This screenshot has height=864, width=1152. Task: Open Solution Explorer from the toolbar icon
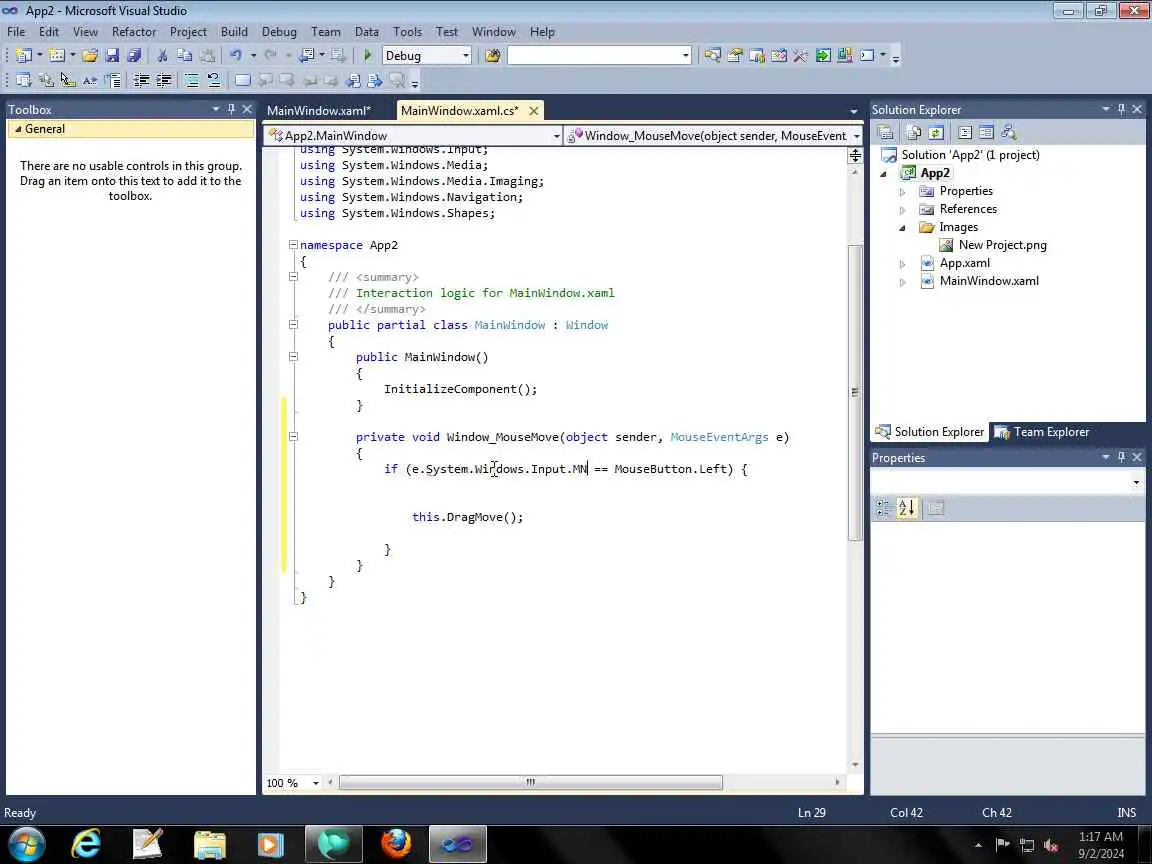712,55
